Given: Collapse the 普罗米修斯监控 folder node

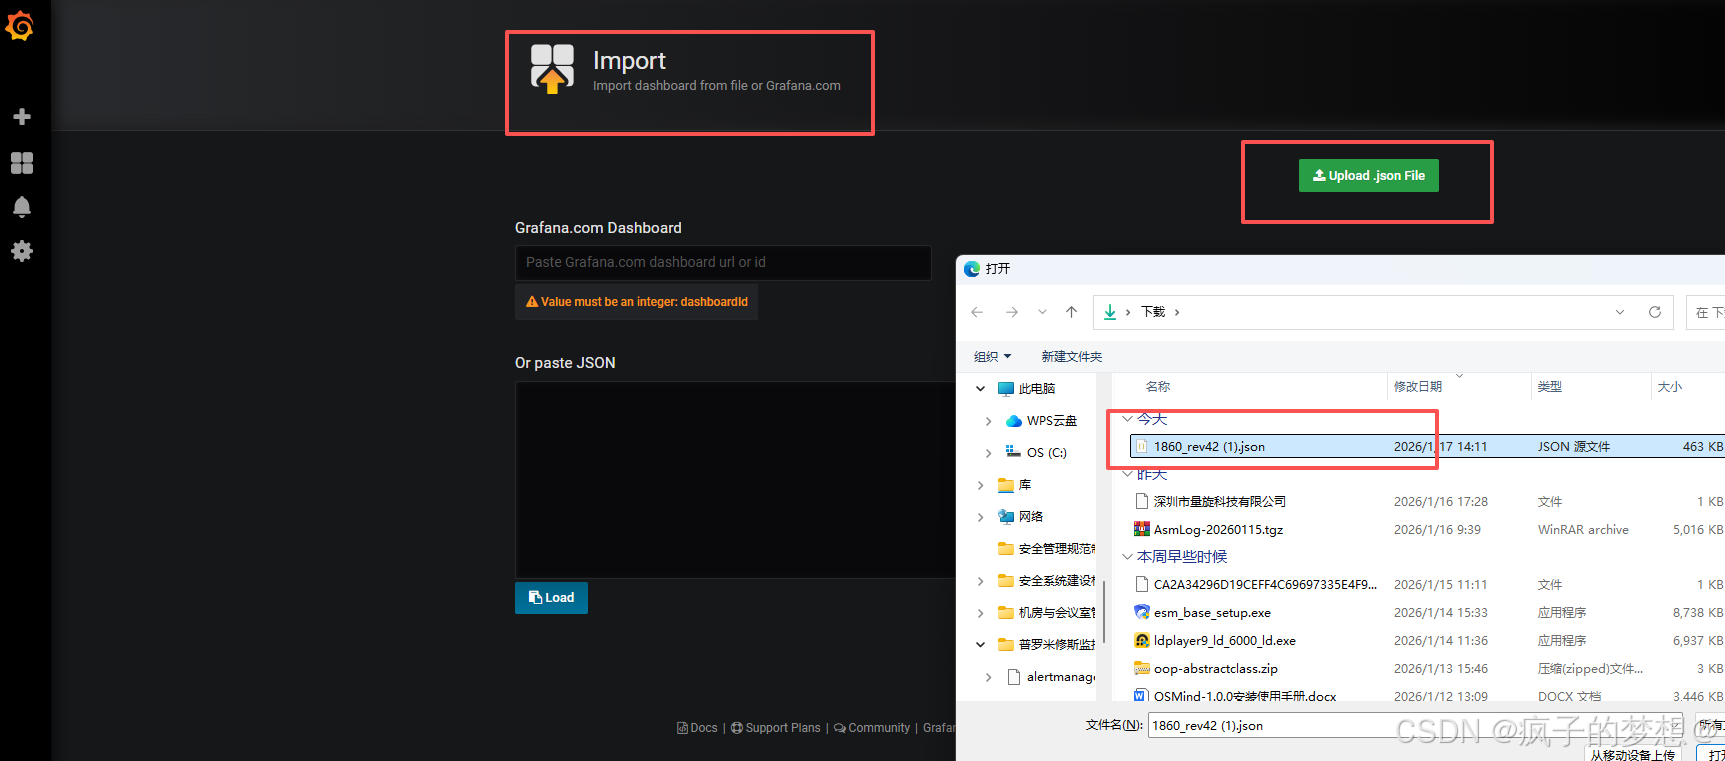Looking at the screenshot, I should pyautogui.click(x=980, y=645).
